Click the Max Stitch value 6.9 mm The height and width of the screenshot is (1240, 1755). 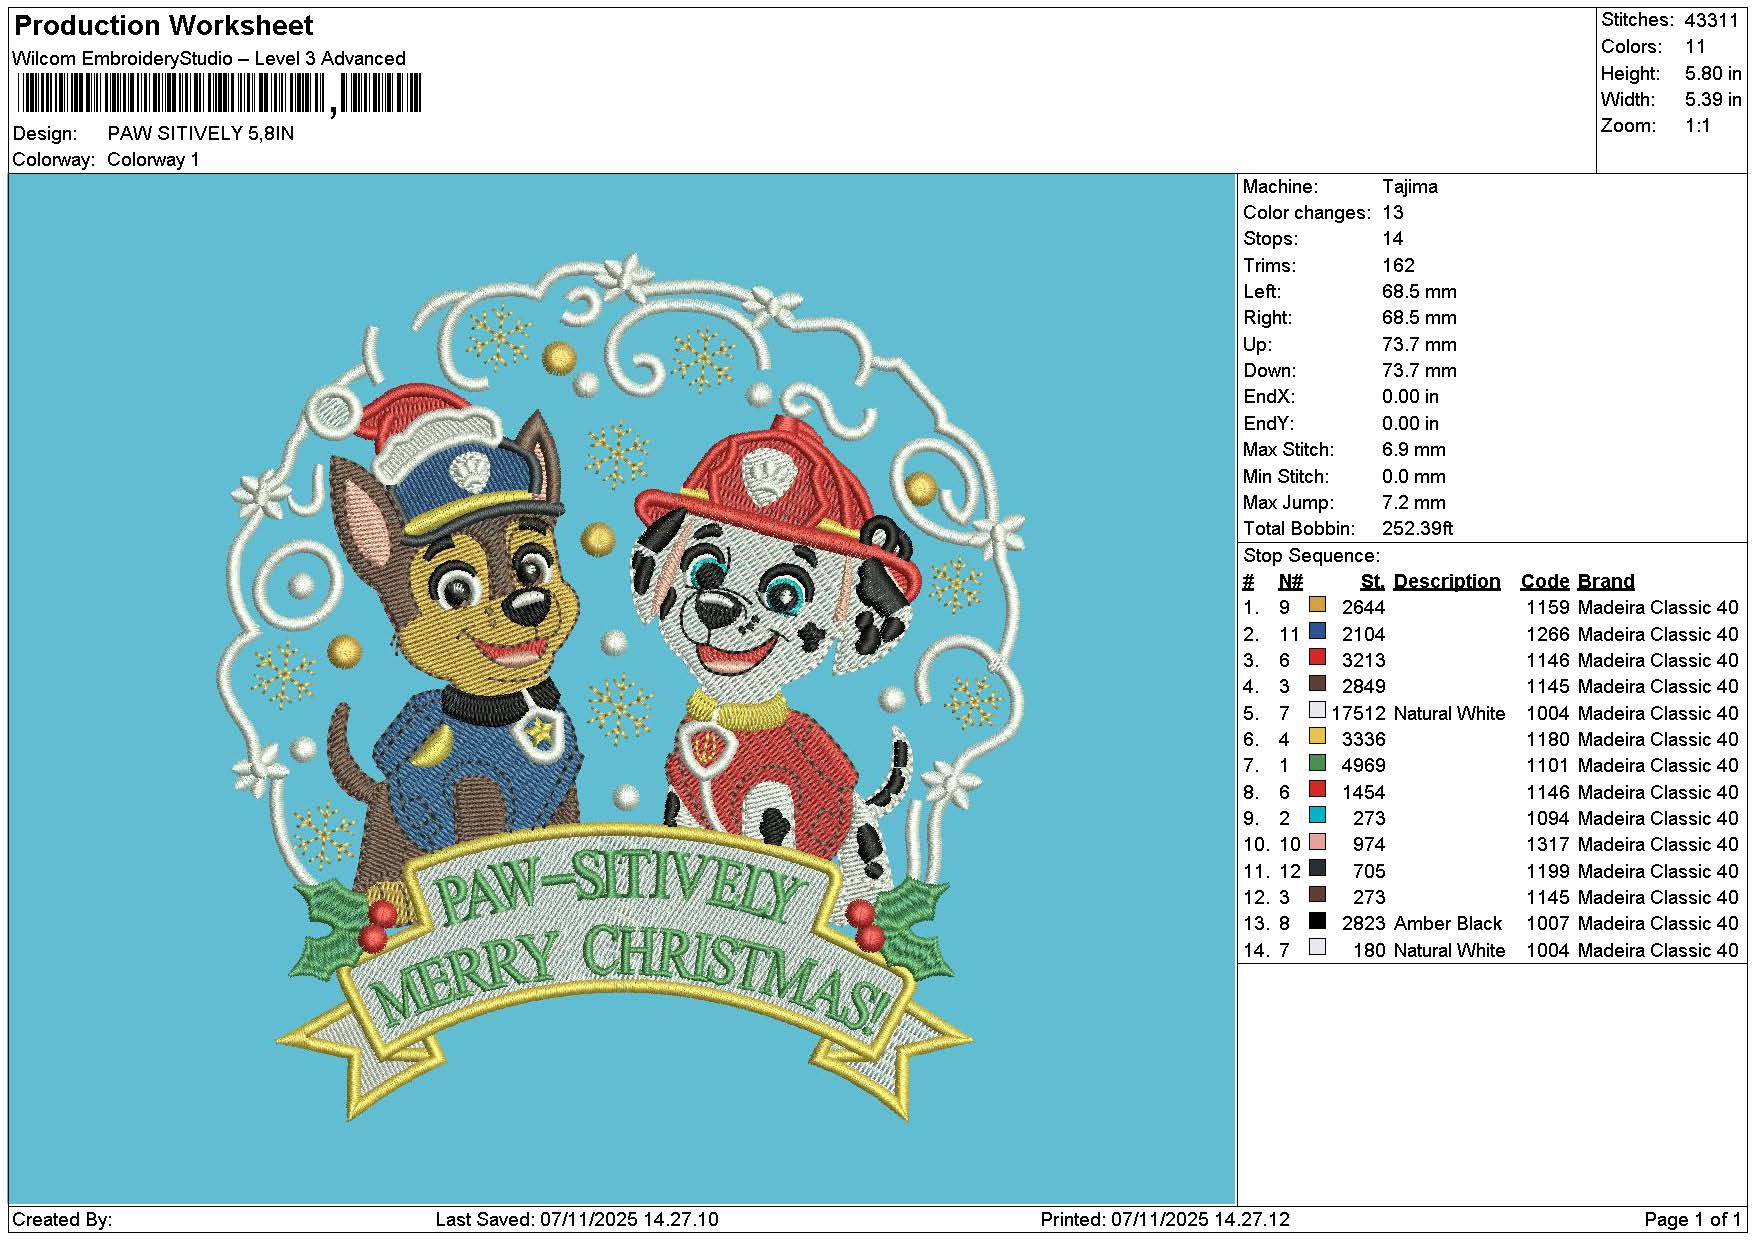1414,450
